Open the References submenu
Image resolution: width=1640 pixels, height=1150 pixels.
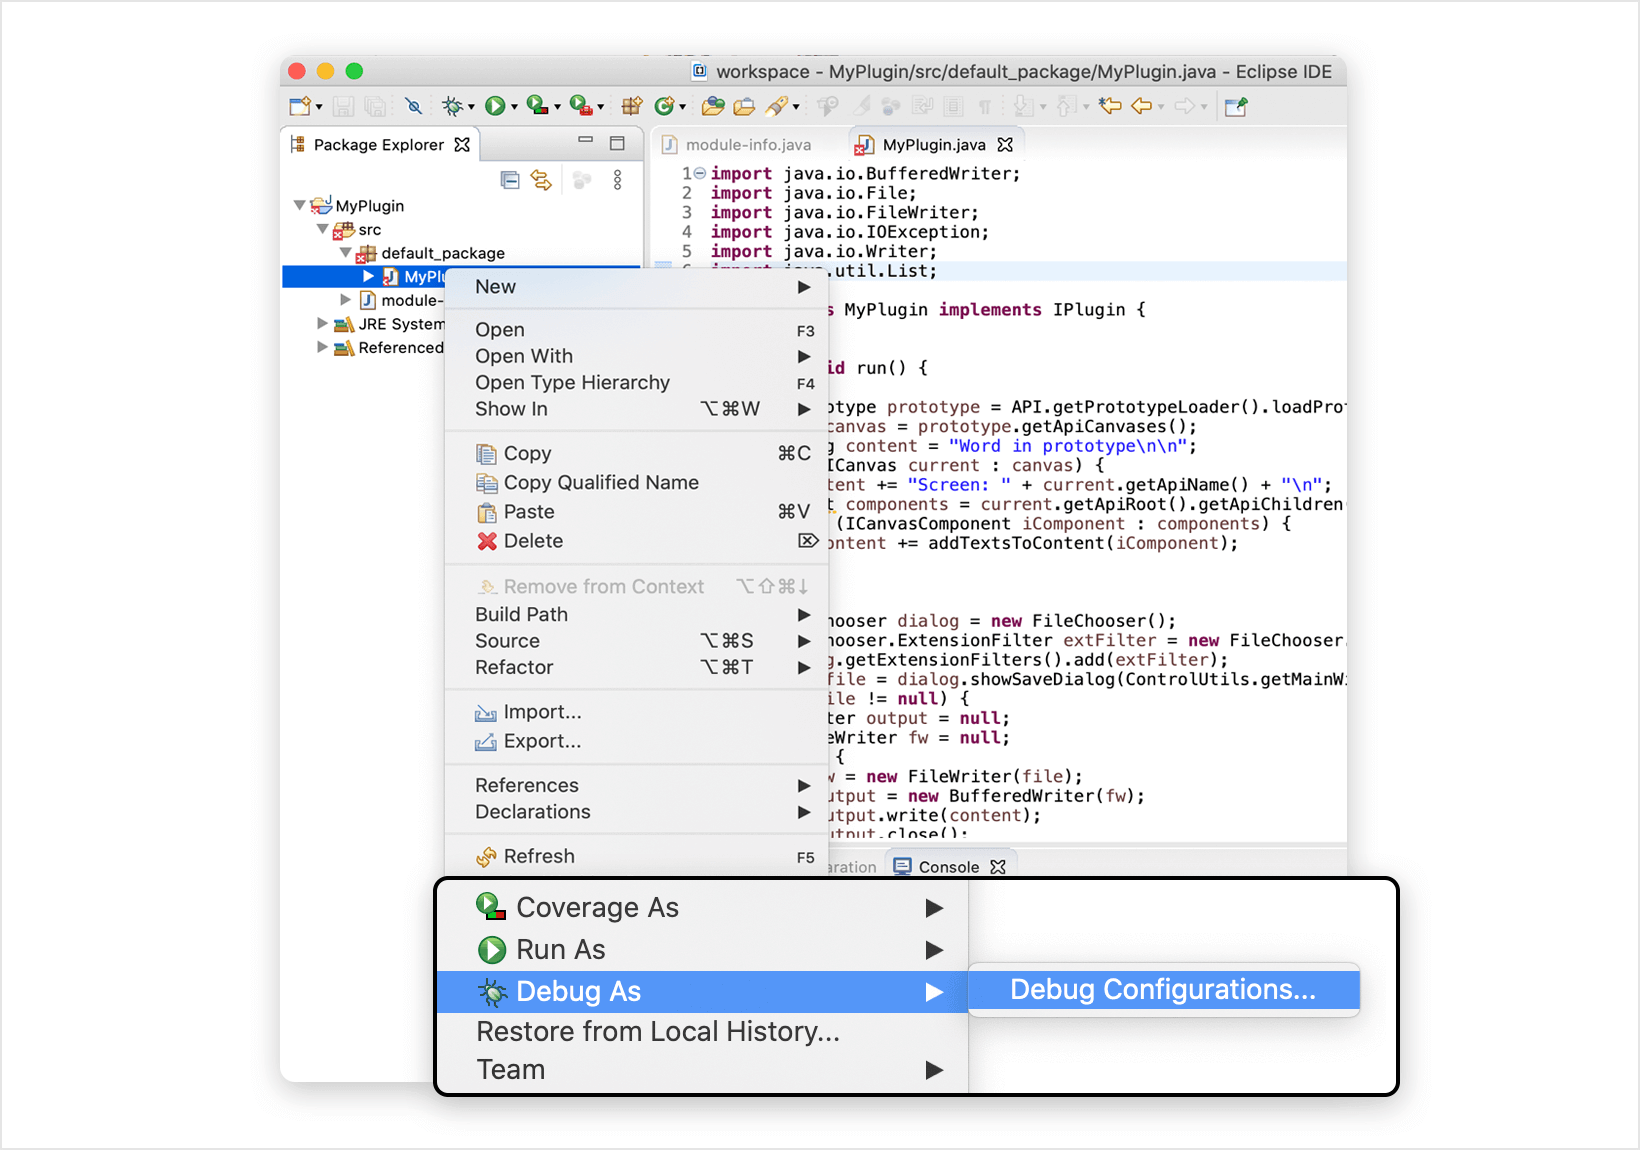636,786
